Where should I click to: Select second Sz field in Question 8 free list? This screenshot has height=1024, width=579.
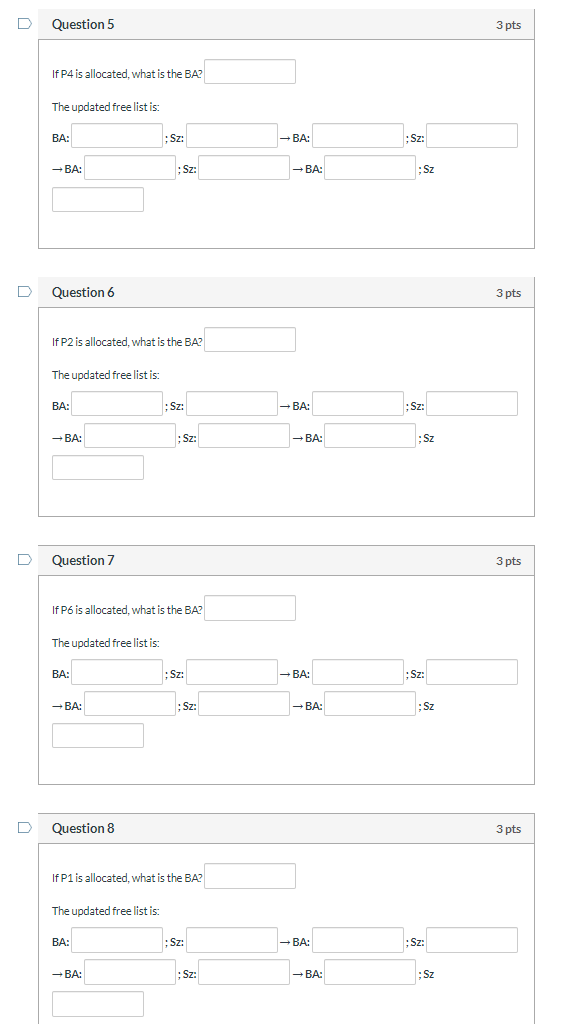click(x=472, y=940)
